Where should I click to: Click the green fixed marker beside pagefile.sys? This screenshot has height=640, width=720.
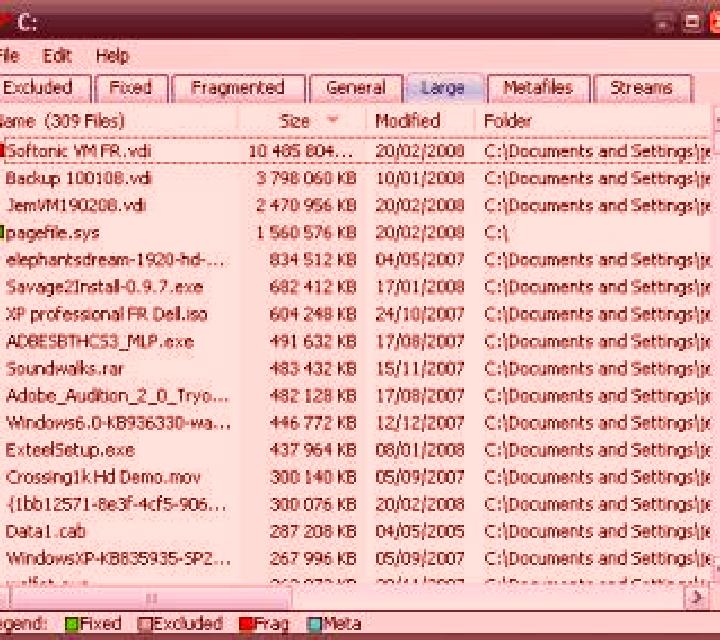coord(2,232)
